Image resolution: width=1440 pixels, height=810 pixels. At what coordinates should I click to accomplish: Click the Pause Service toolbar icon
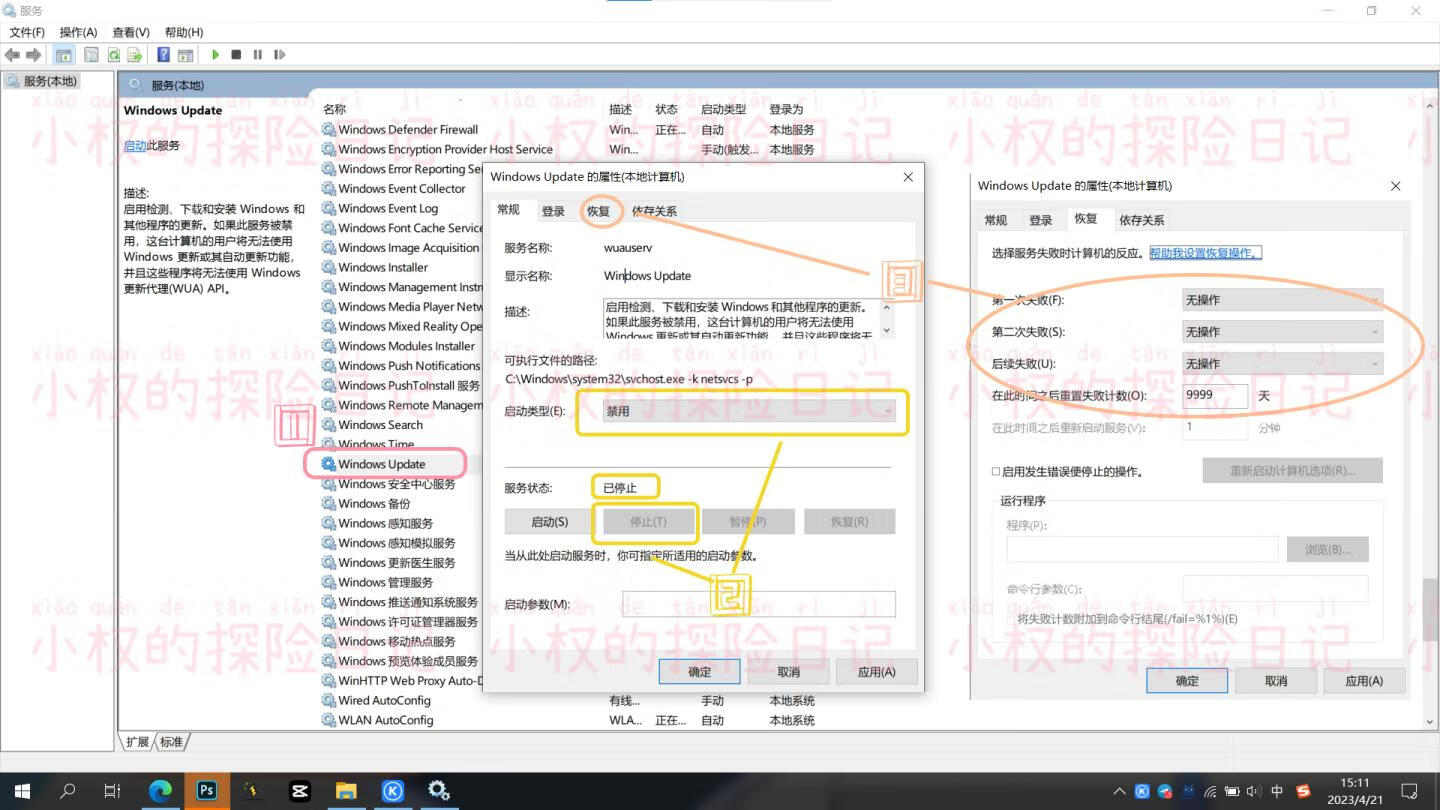pos(258,55)
